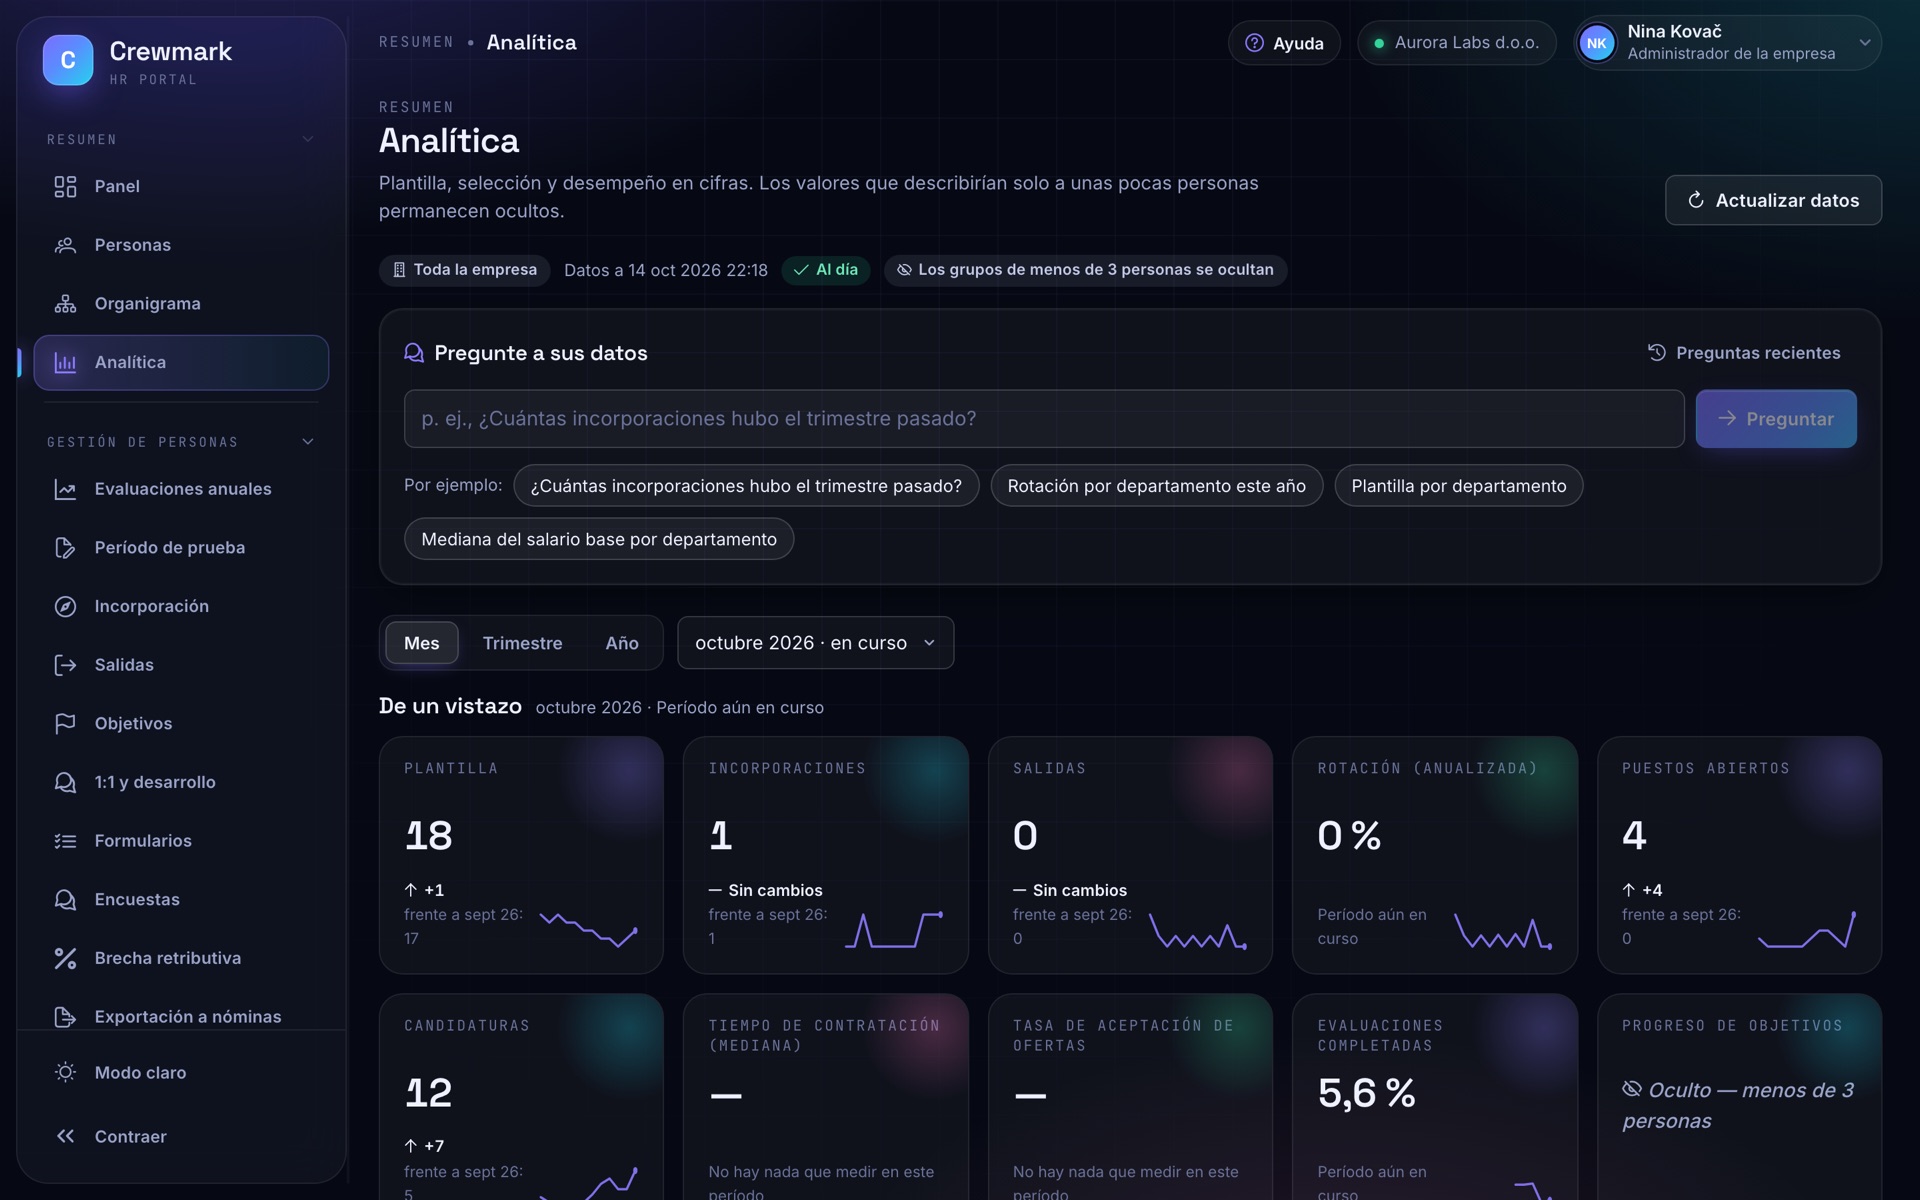Click the Crewmark logo icon
The width and height of the screenshot is (1920, 1200).
pyautogui.click(x=68, y=60)
